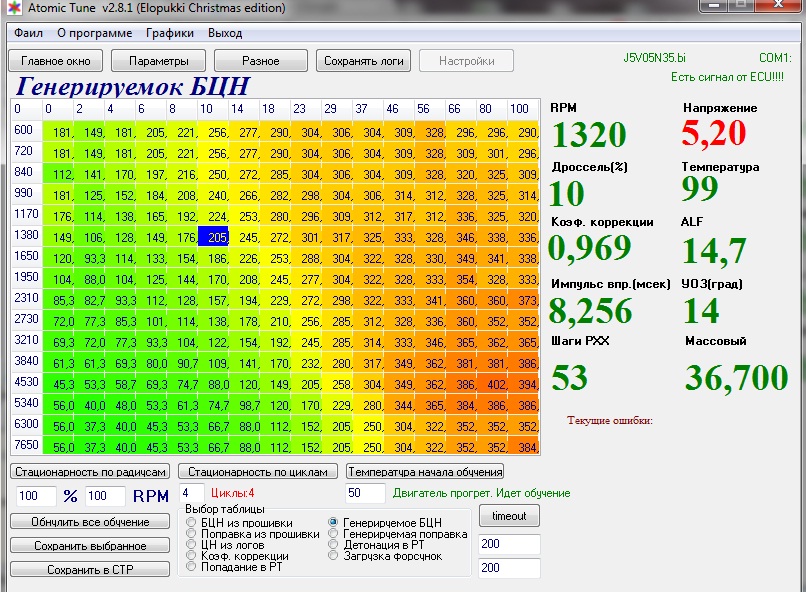
Task: Click the learning start temperature field showing 50
Action: (x=364, y=493)
